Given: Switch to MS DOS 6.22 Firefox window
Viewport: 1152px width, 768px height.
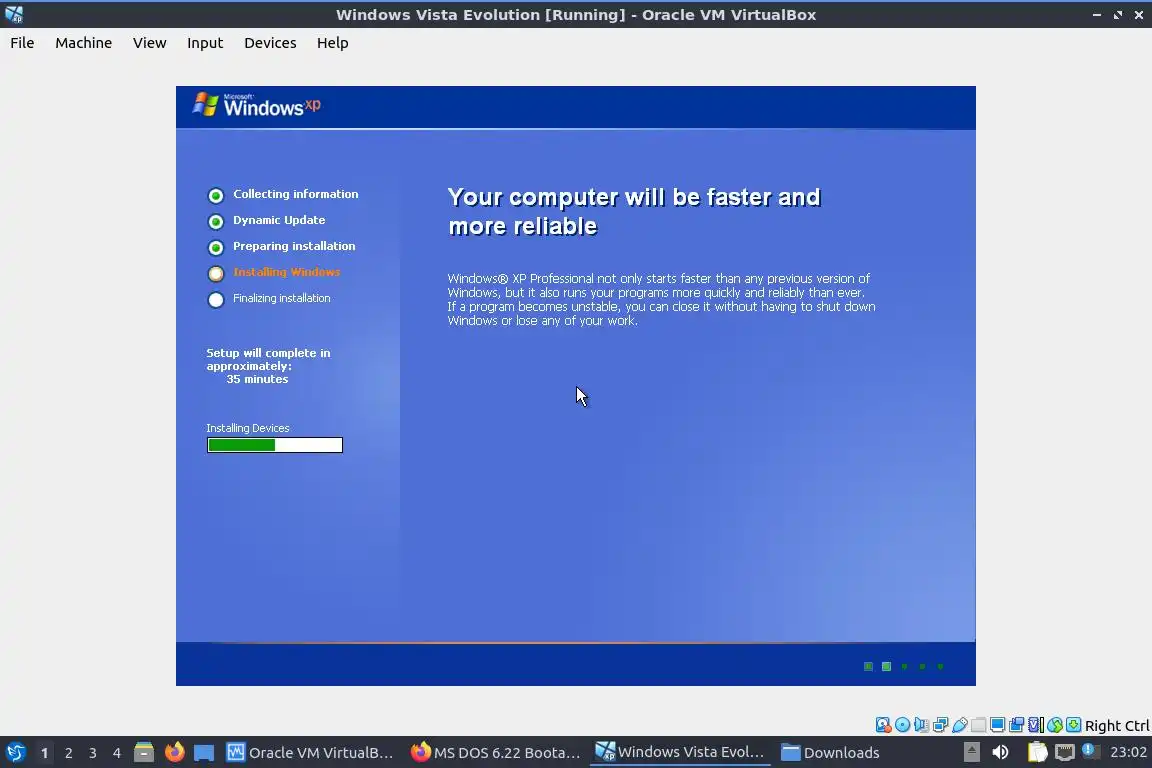Looking at the screenshot, I should (x=495, y=753).
